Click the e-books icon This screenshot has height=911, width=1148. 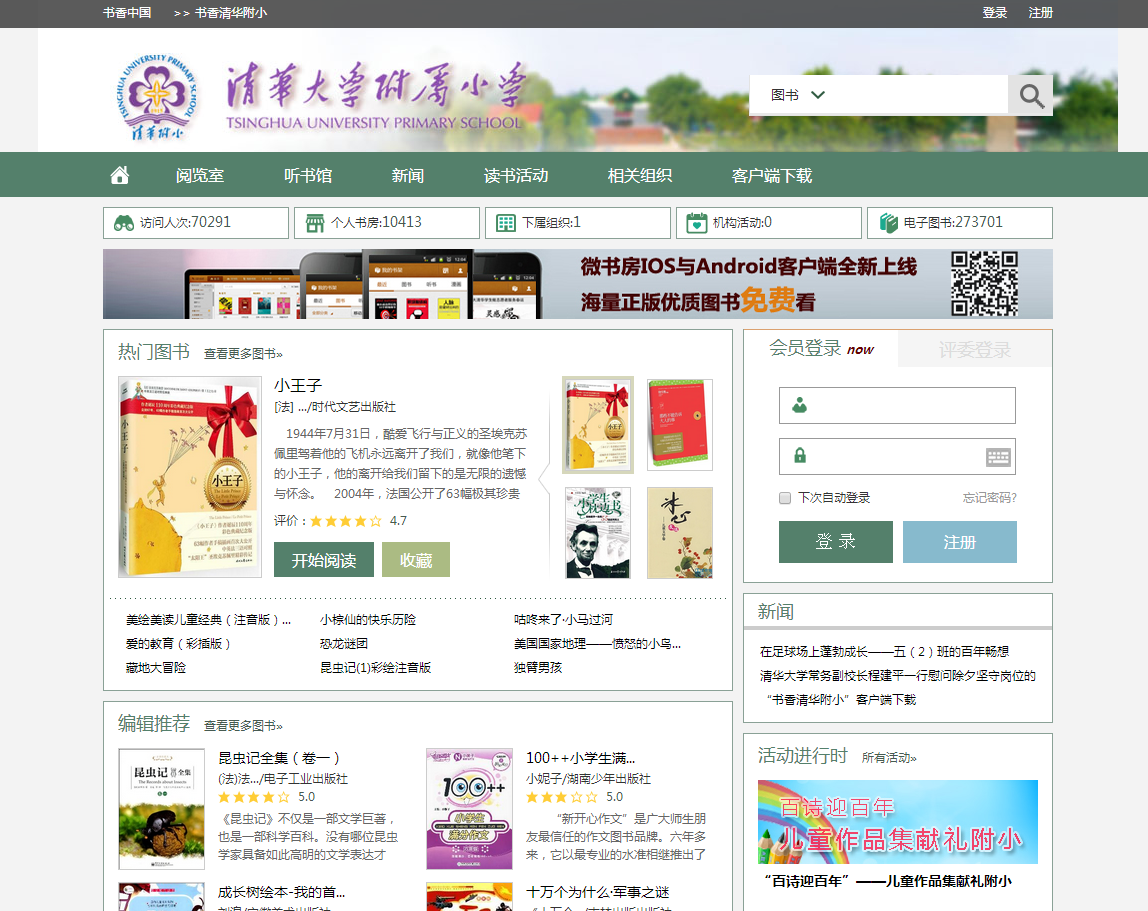888,223
